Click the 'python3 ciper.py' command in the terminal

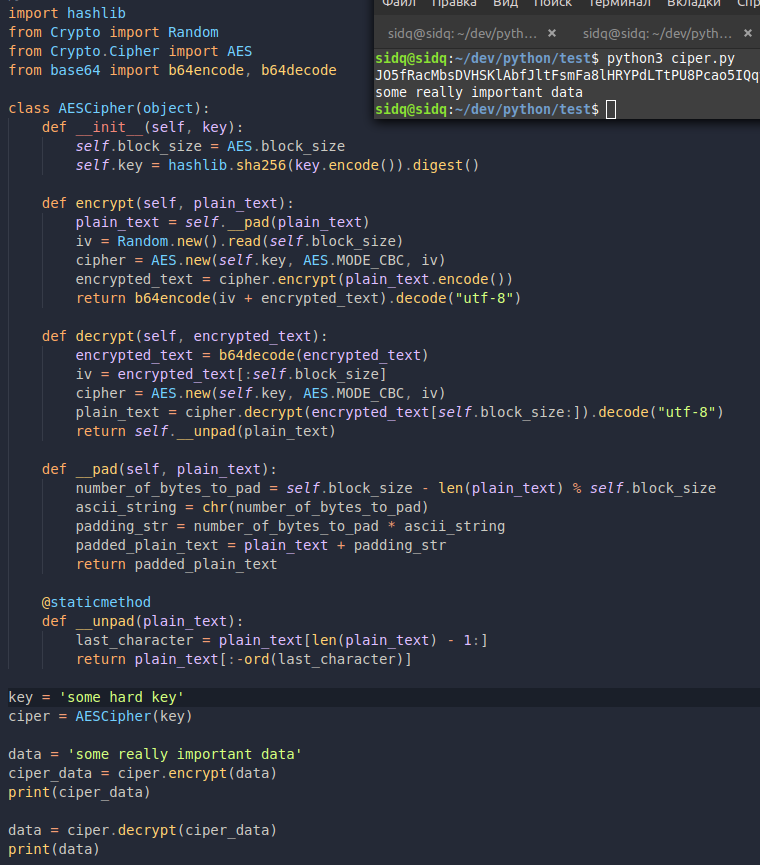point(671,58)
